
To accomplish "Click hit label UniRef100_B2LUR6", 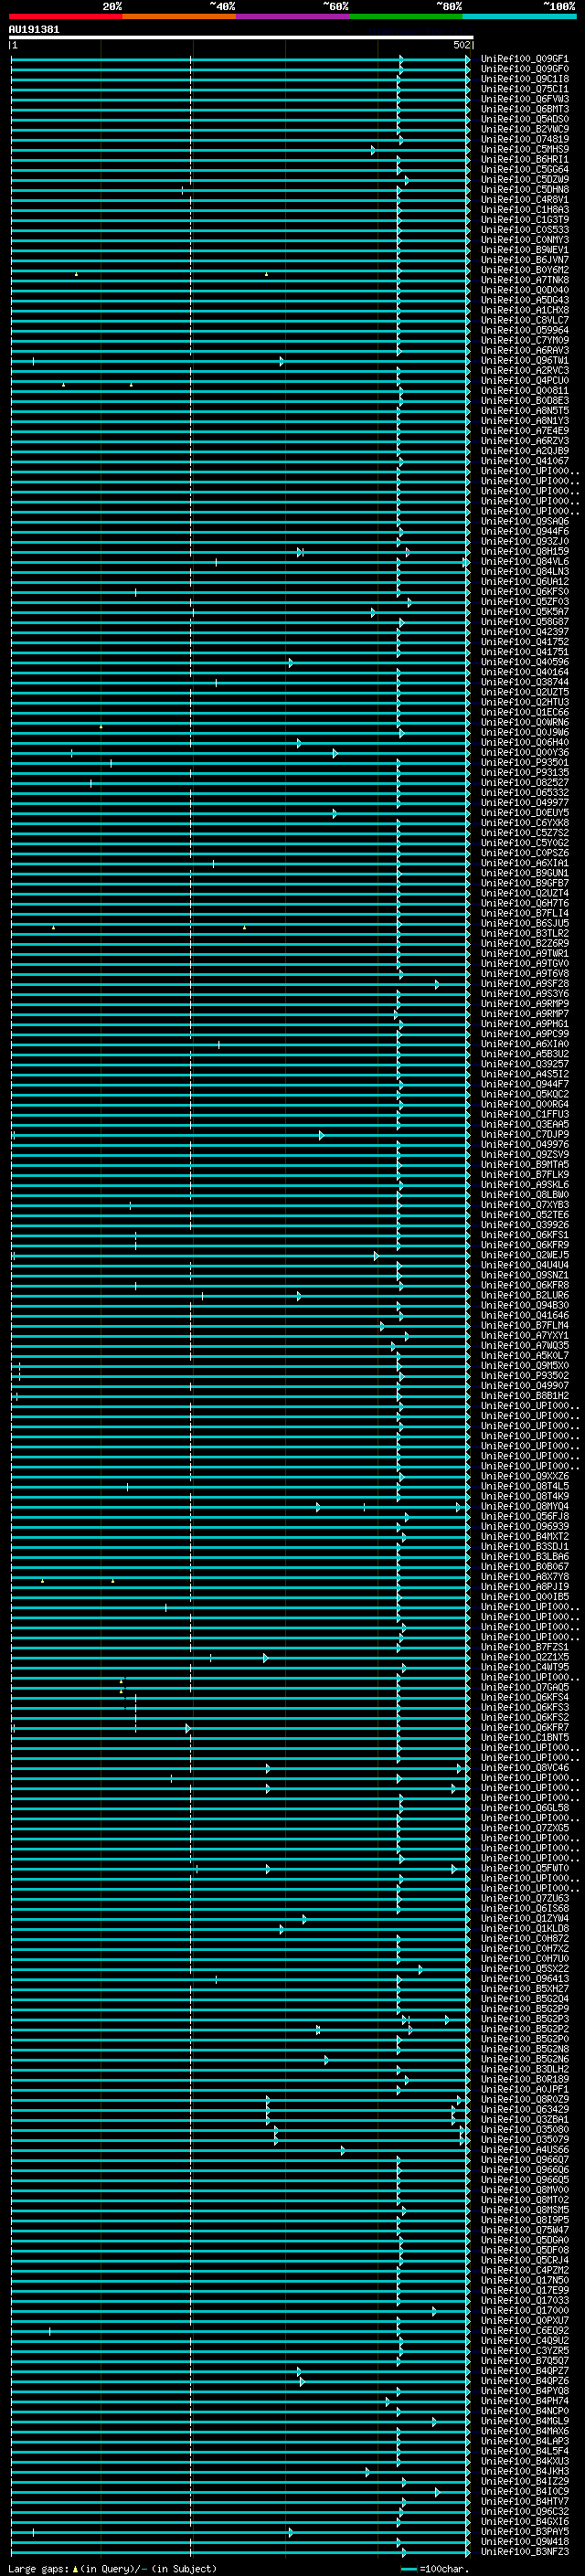I will coord(525,1296).
